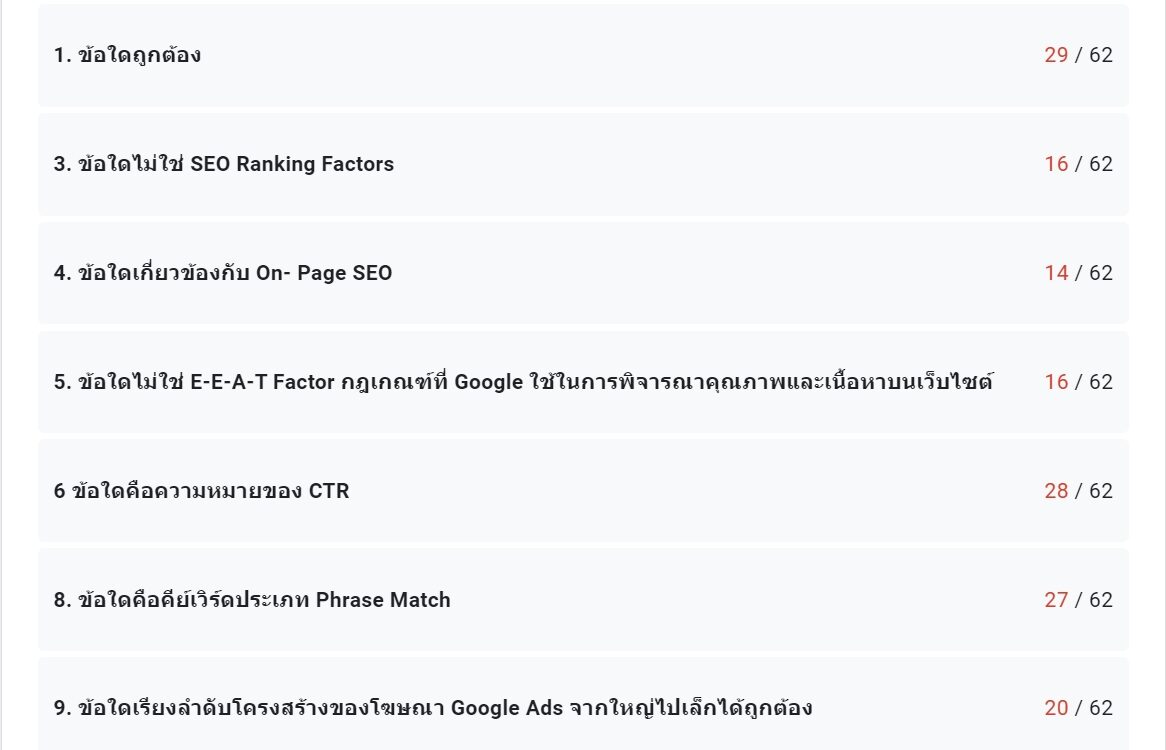Expand the On- Page SEO question
1166x750 pixels.
[x=583, y=273]
